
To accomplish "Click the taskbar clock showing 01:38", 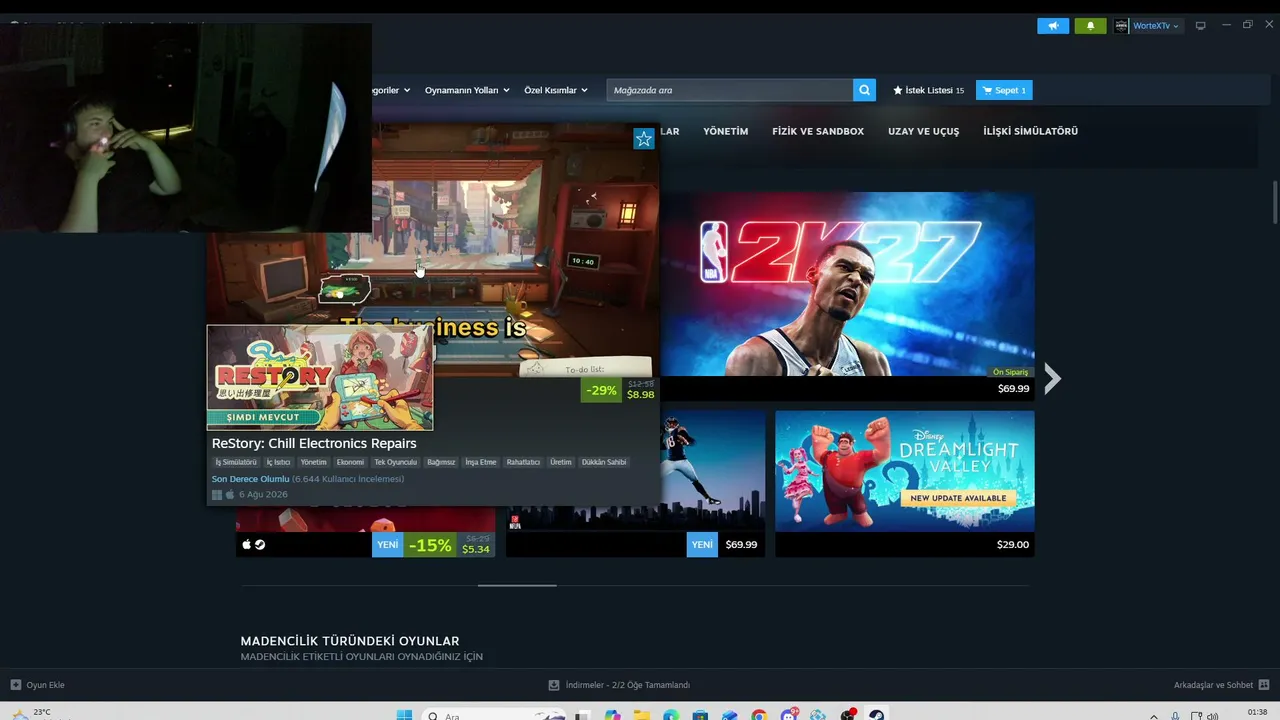I will click(x=1258, y=714).
